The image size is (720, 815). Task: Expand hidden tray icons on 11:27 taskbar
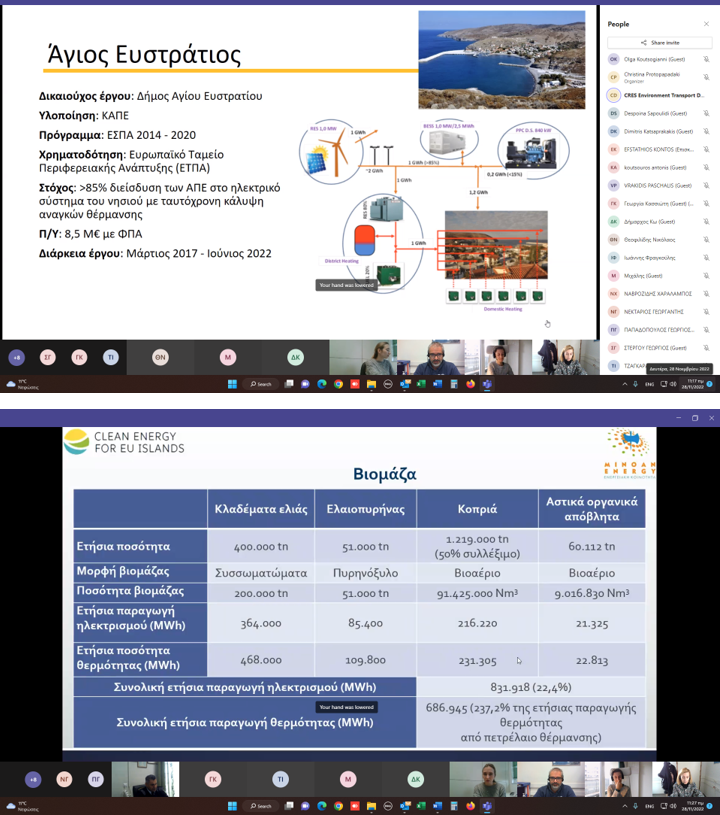[624, 806]
